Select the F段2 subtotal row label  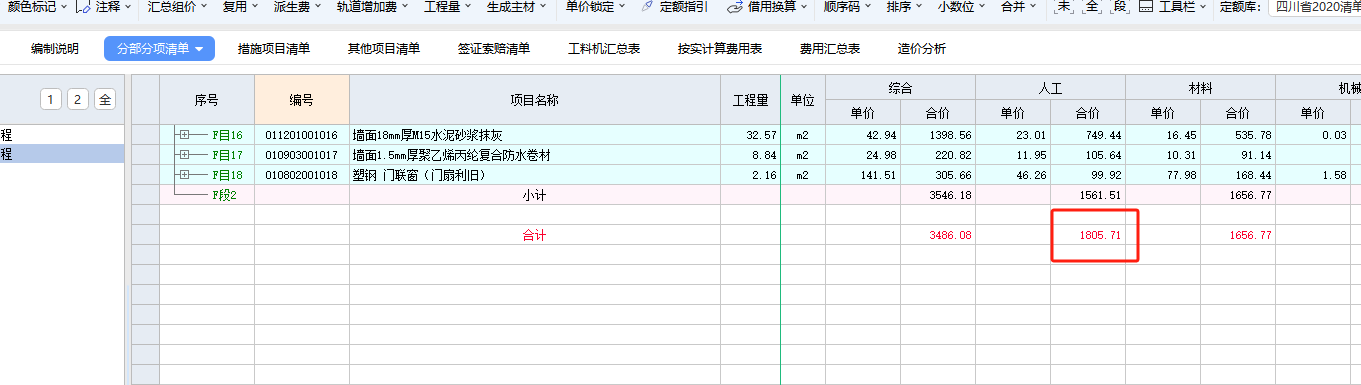click(x=224, y=195)
